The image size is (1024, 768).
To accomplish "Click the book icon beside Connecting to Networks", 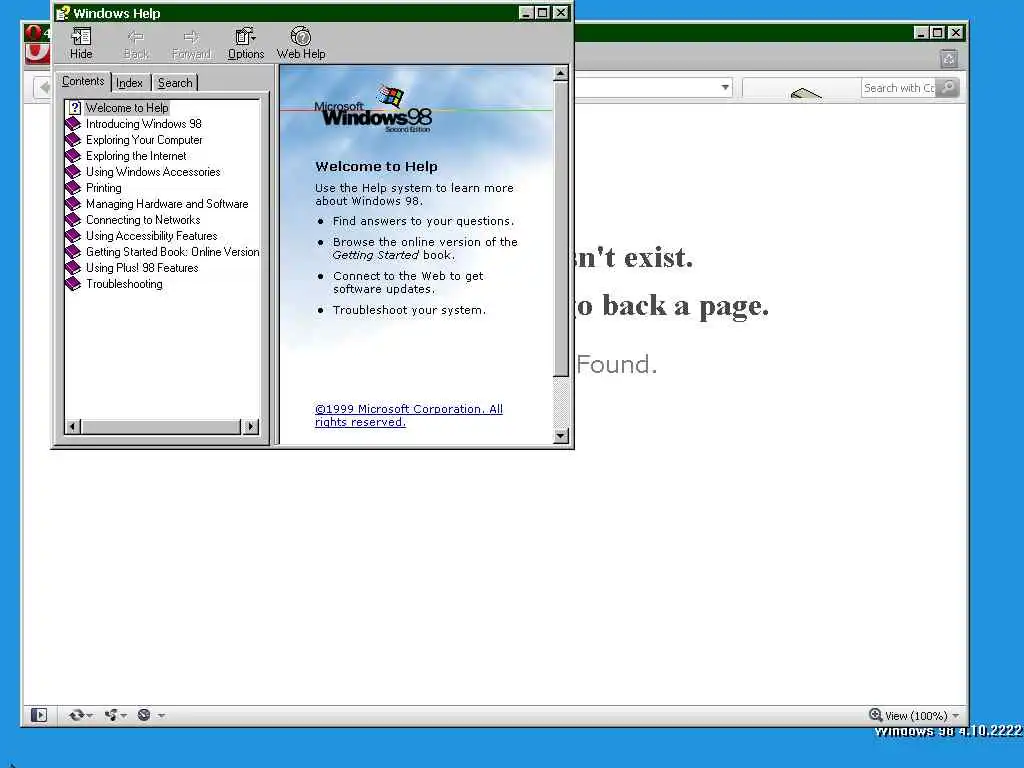I will [73, 219].
